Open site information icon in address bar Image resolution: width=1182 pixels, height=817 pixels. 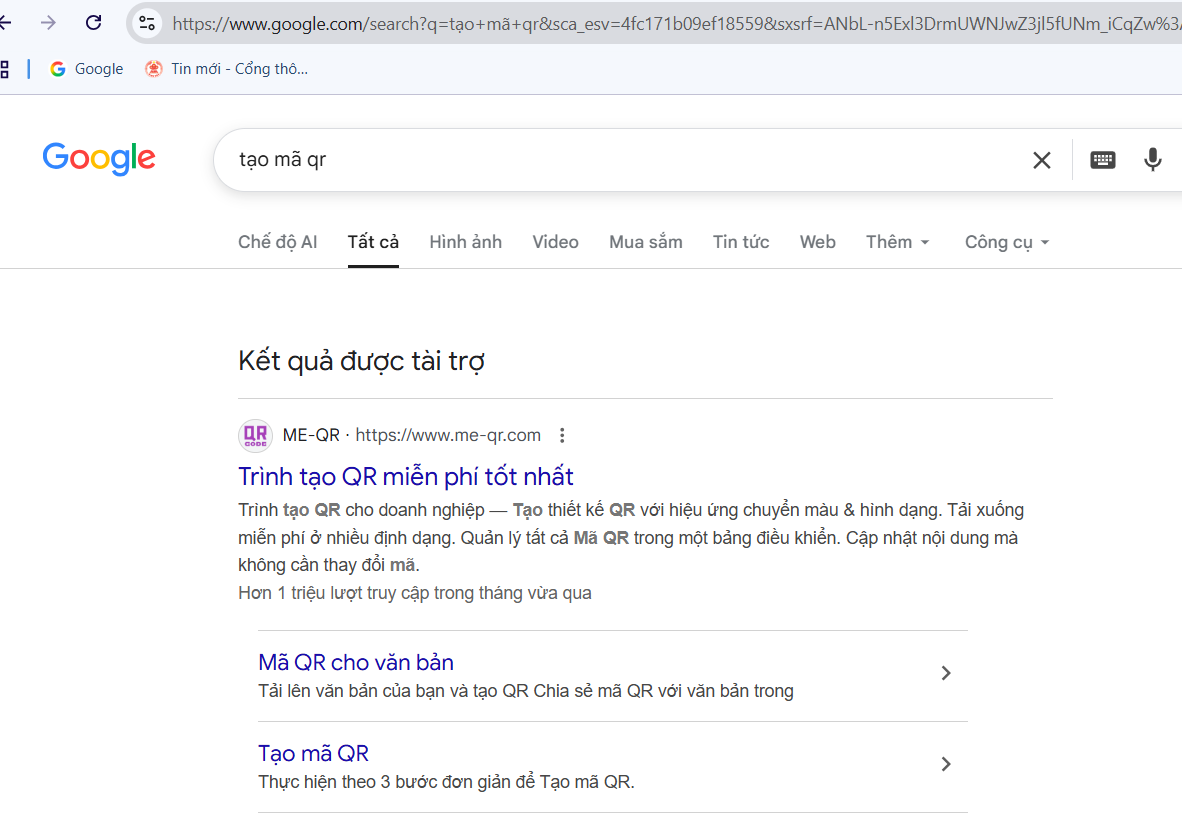click(147, 23)
